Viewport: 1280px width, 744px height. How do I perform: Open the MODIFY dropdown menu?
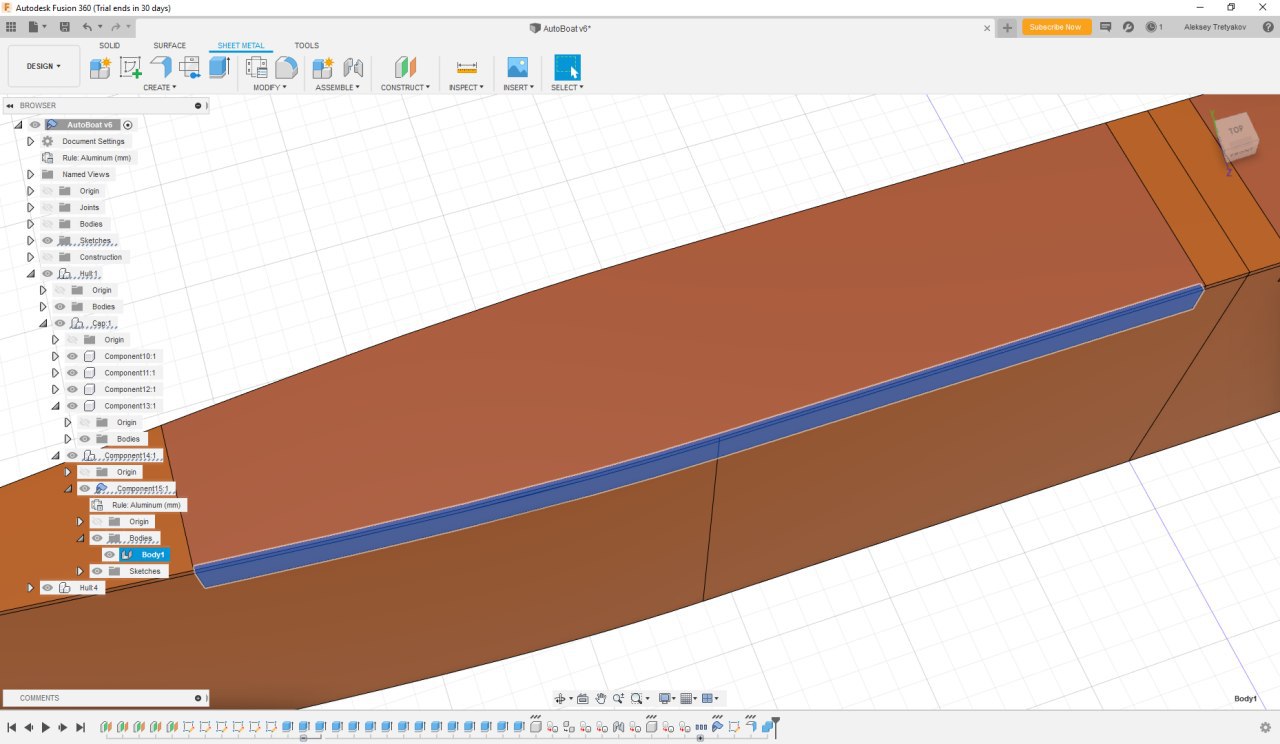tap(270, 87)
